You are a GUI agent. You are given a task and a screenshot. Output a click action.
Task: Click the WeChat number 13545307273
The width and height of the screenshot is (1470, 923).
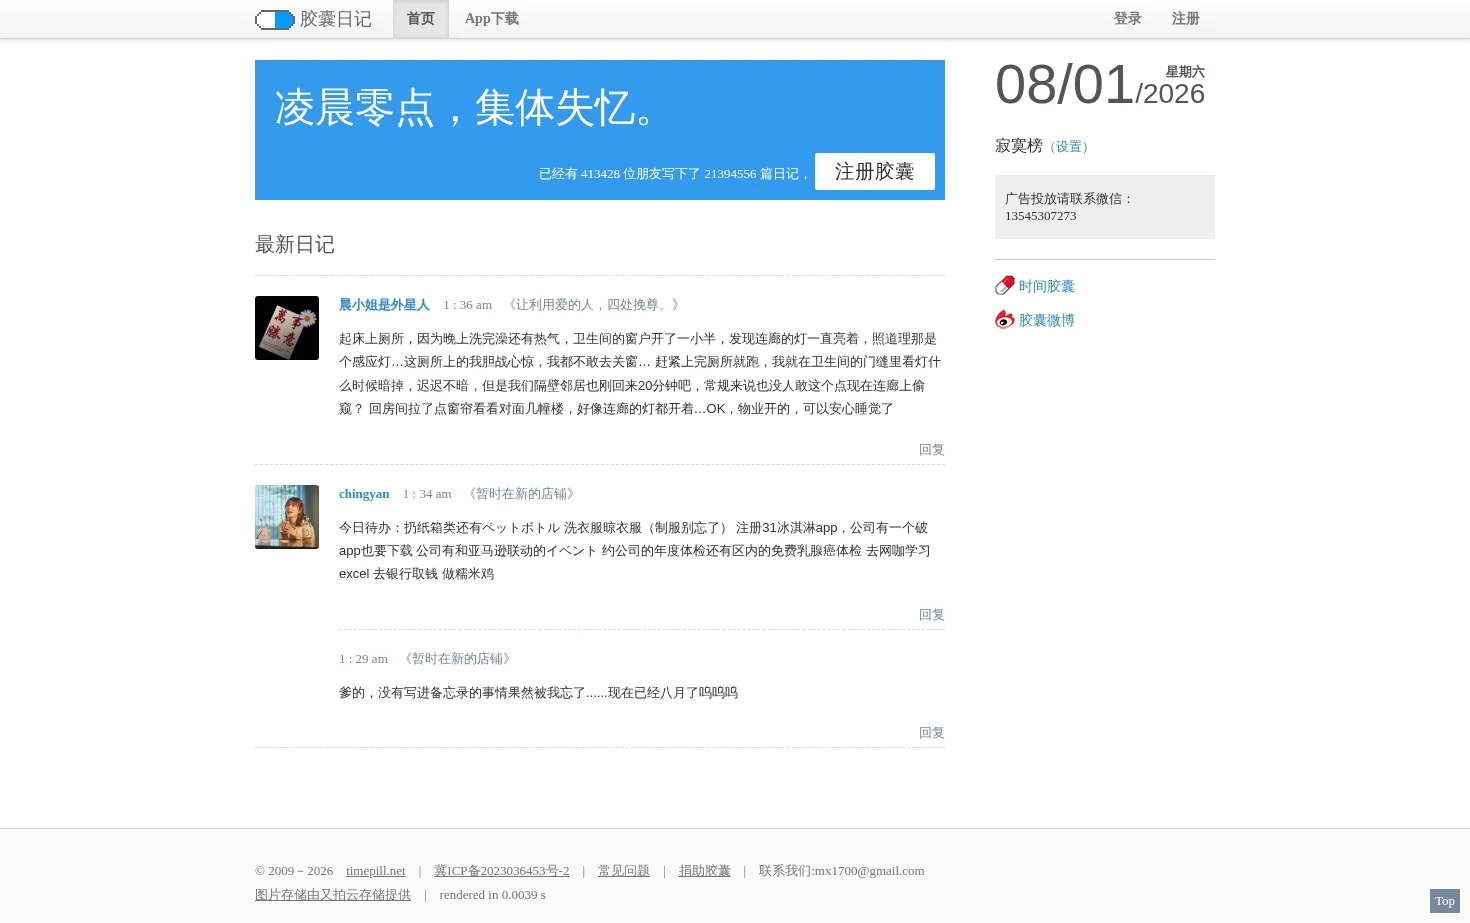[x=1041, y=216]
